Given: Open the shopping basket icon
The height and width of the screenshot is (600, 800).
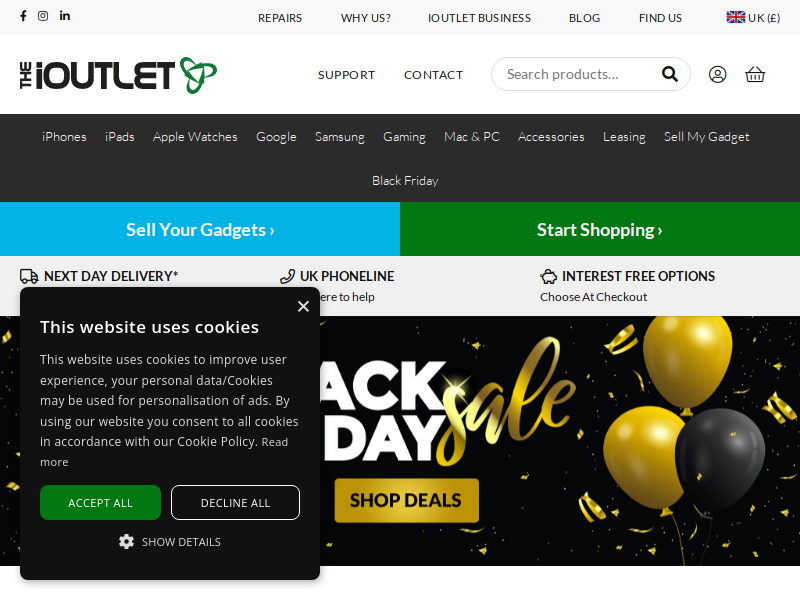Looking at the screenshot, I should 755,74.
